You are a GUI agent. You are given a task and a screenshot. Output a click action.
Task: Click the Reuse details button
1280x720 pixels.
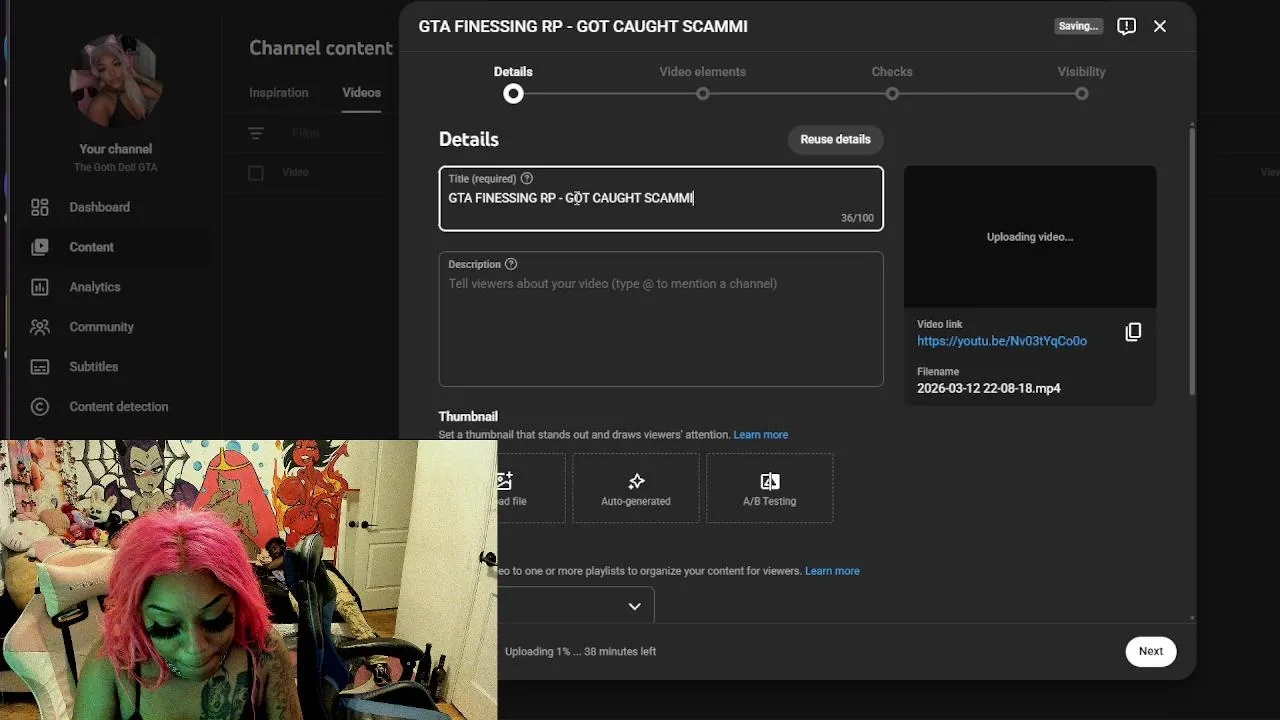tap(835, 140)
